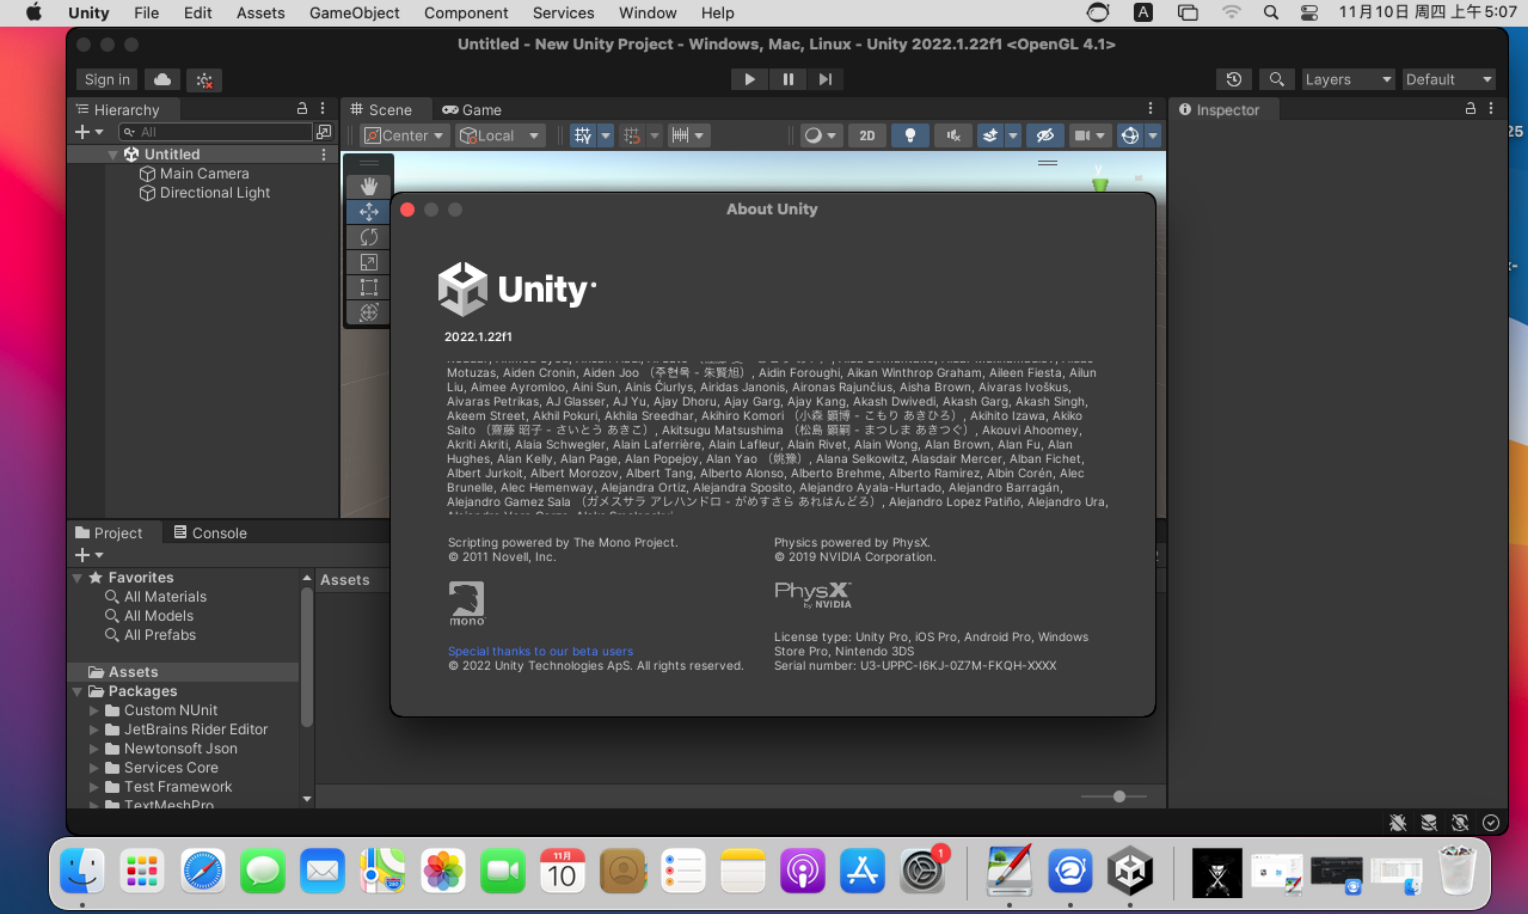Toggle grid snapping in the Scene view

(x=632, y=136)
